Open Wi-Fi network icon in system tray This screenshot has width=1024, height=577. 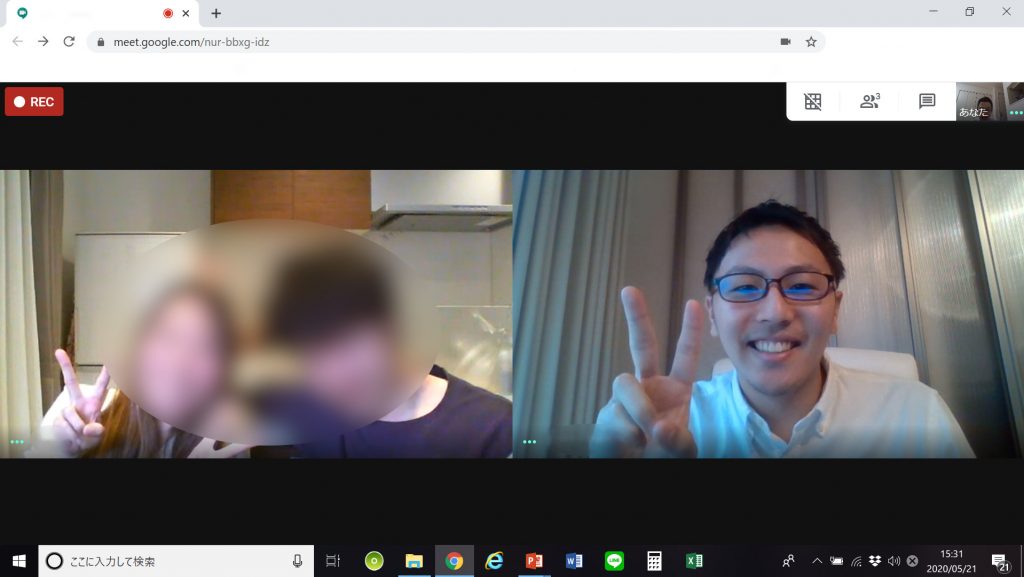click(856, 561)
